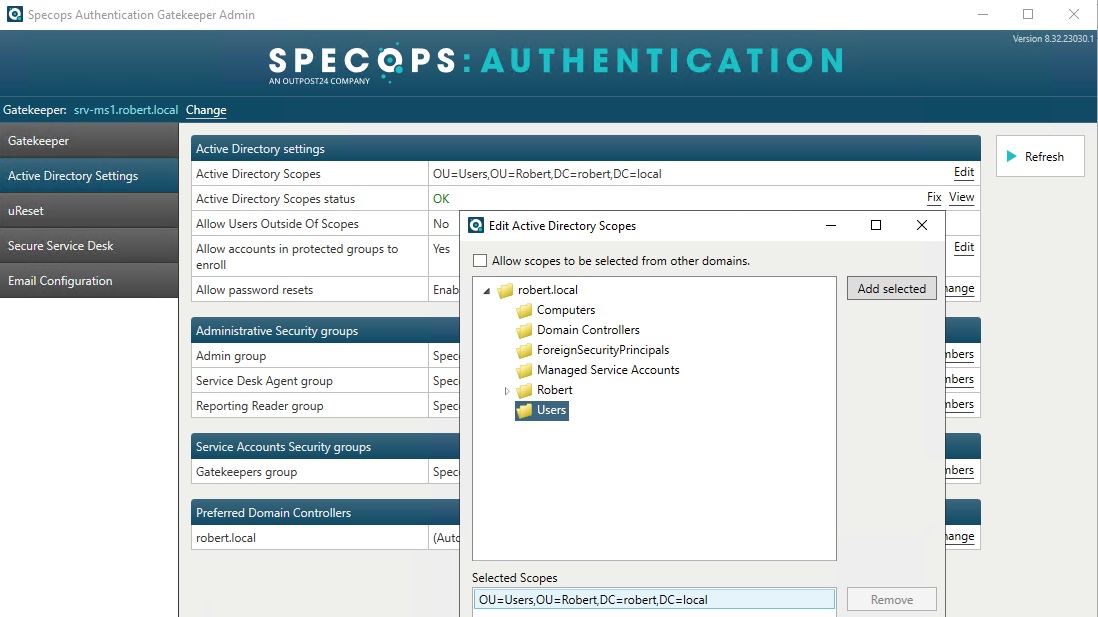Collapse the robert.local tree node

pos(487,291)
